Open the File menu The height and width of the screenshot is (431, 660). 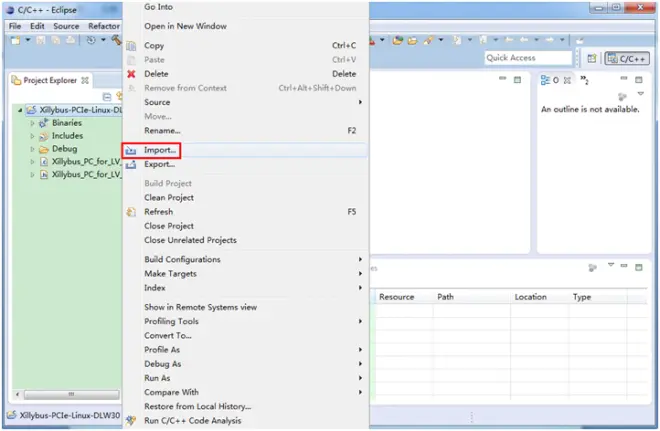coord(15,26)
